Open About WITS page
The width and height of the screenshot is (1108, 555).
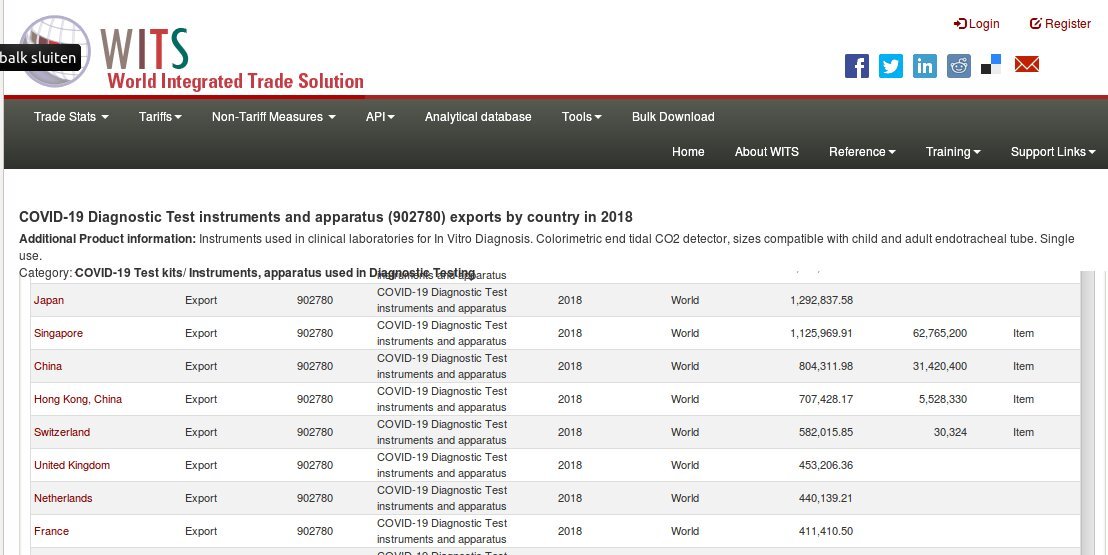click(x=767, y=151)
